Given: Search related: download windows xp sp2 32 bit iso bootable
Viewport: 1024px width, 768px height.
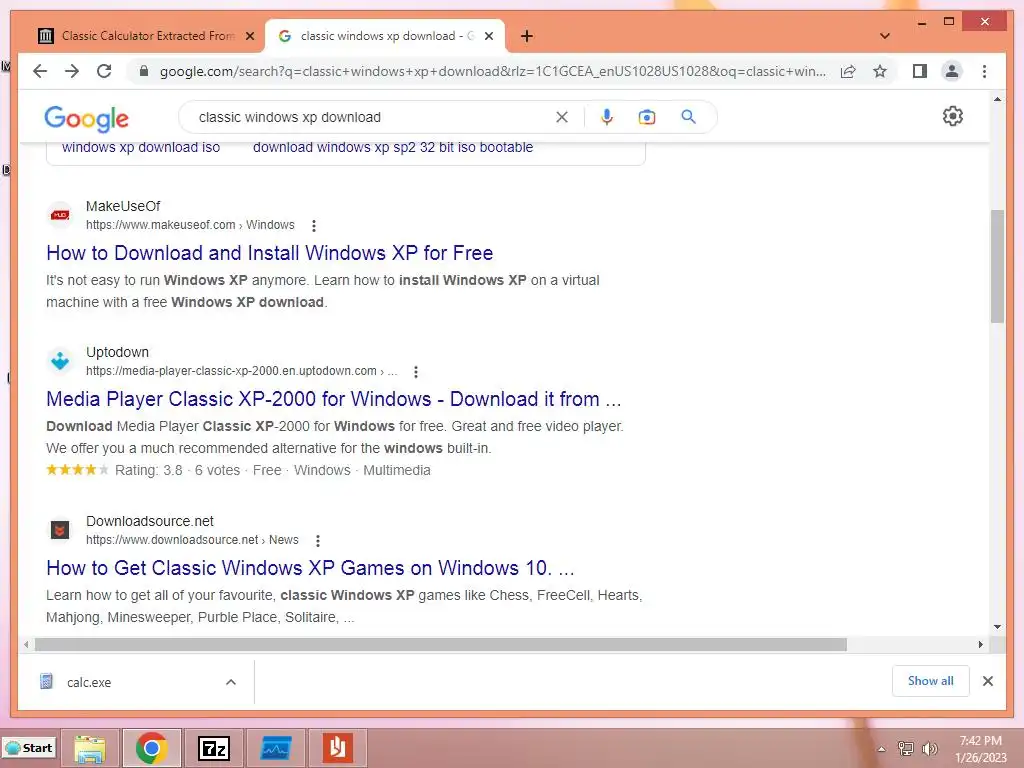Looking at the screenshot, I should 393,148.
